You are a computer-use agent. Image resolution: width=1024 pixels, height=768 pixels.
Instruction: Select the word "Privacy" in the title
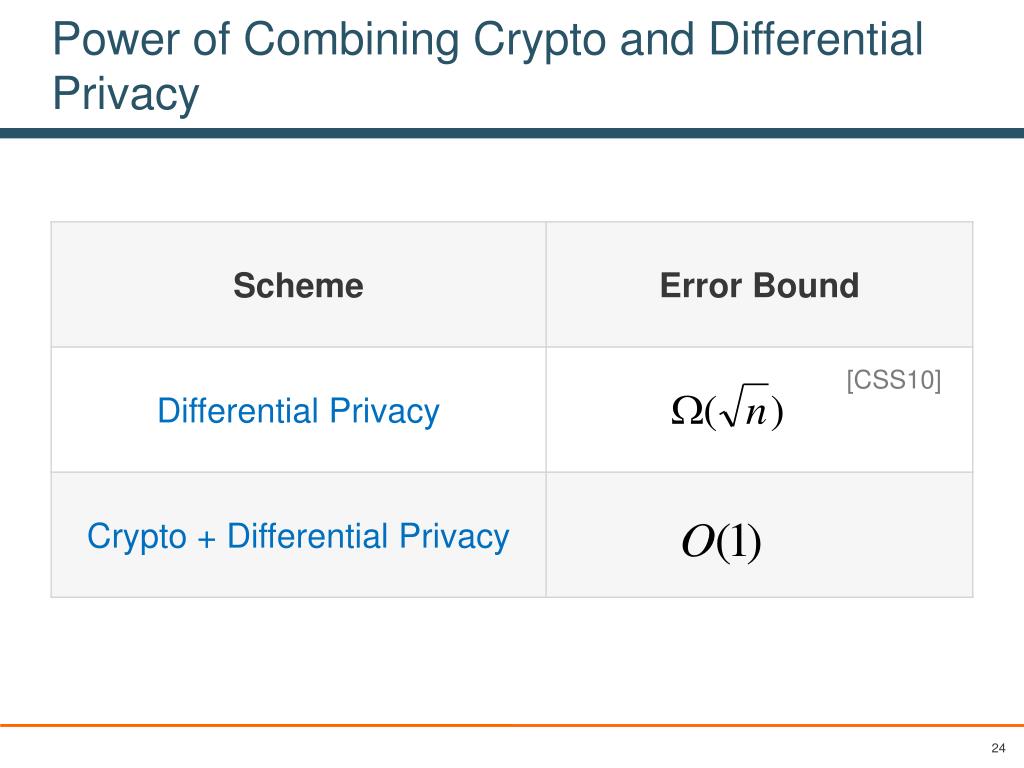pos(125,95)
